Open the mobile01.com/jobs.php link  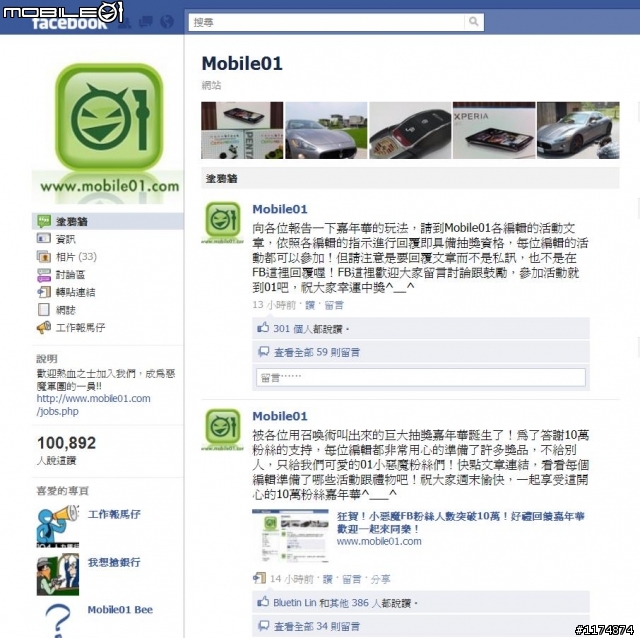pos(93,405)
